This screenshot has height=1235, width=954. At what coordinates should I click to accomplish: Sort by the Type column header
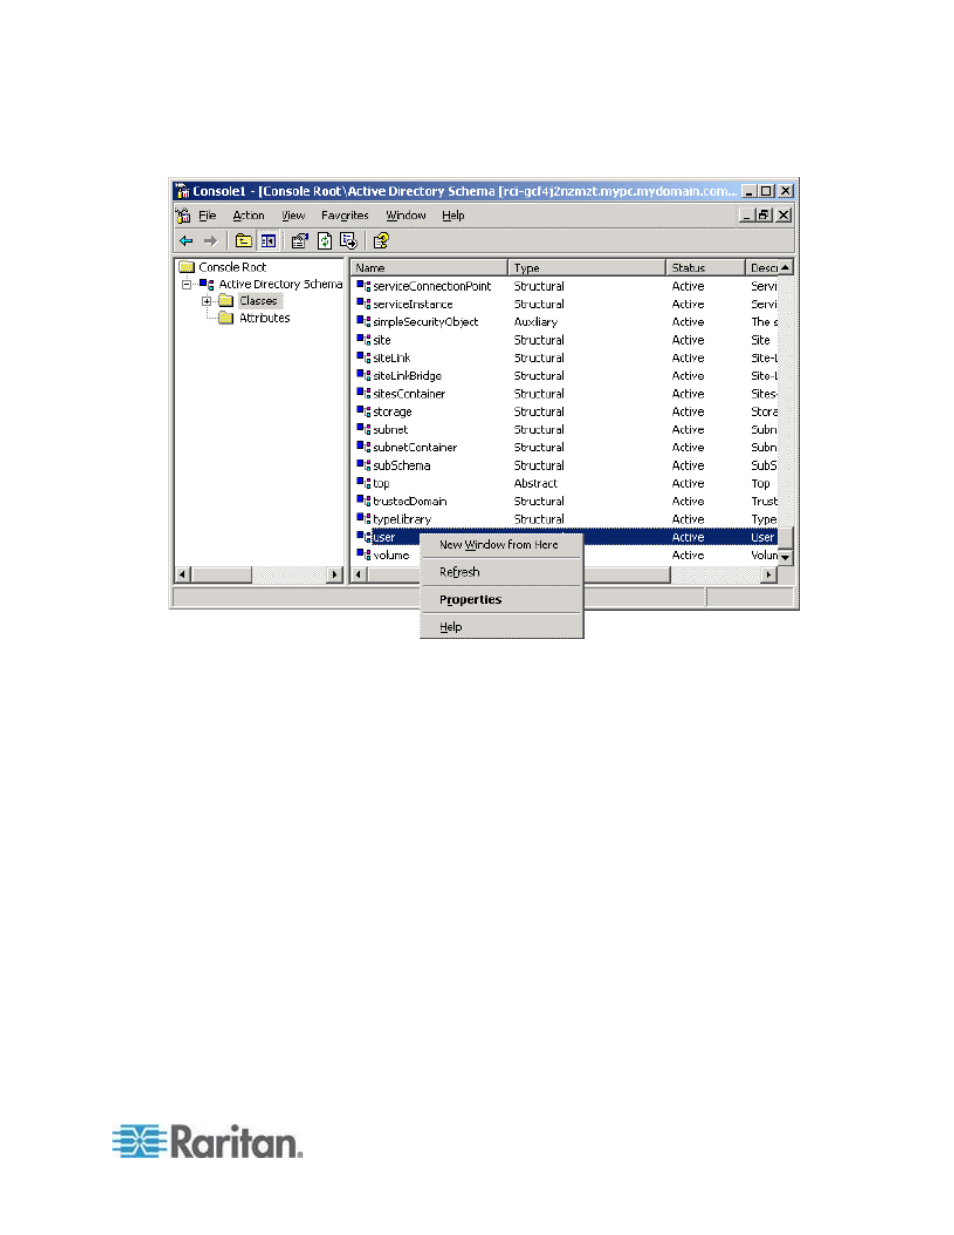tap(587, 268)
